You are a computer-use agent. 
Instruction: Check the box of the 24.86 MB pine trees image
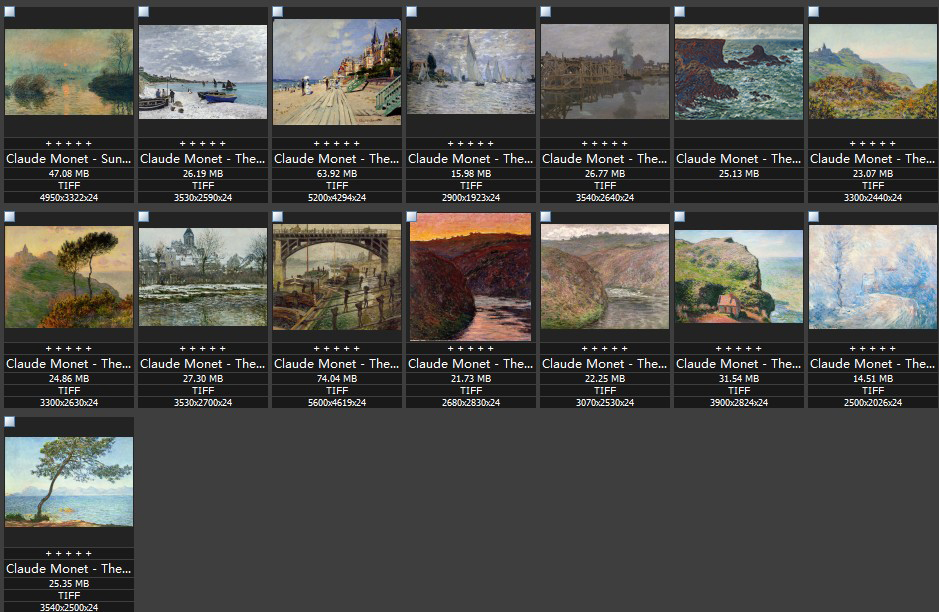(x=10, y=217)
